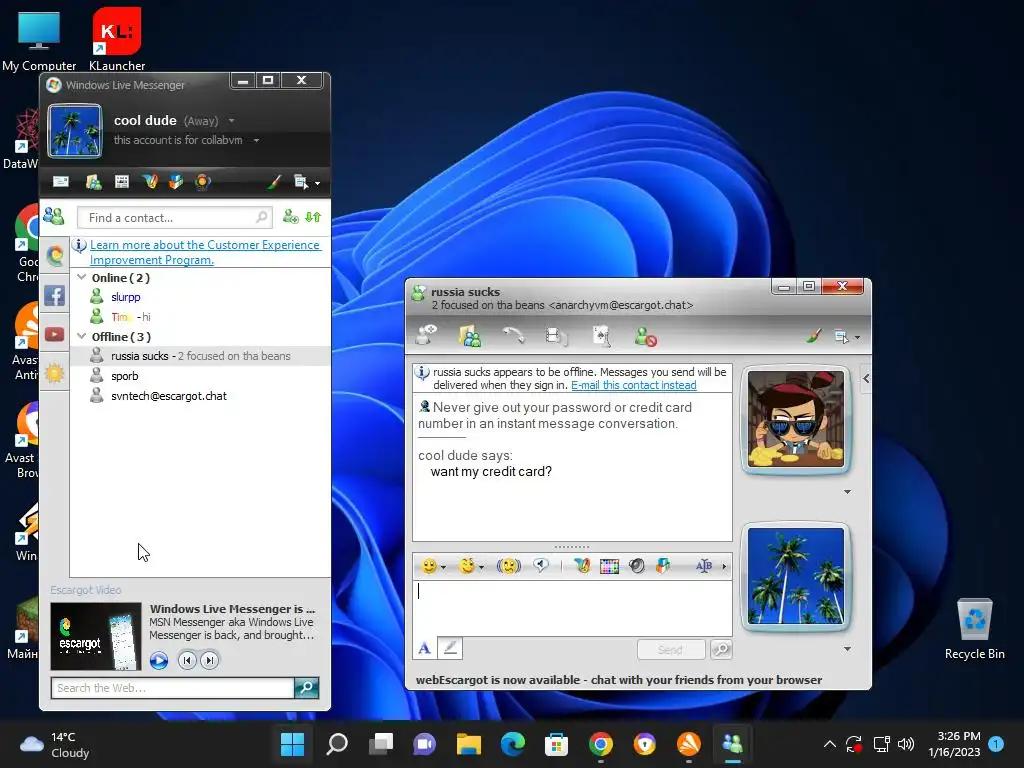Screen dimensions: 1024x768
Task: Click the MSN Today newspaper icon
Action: 121,182
